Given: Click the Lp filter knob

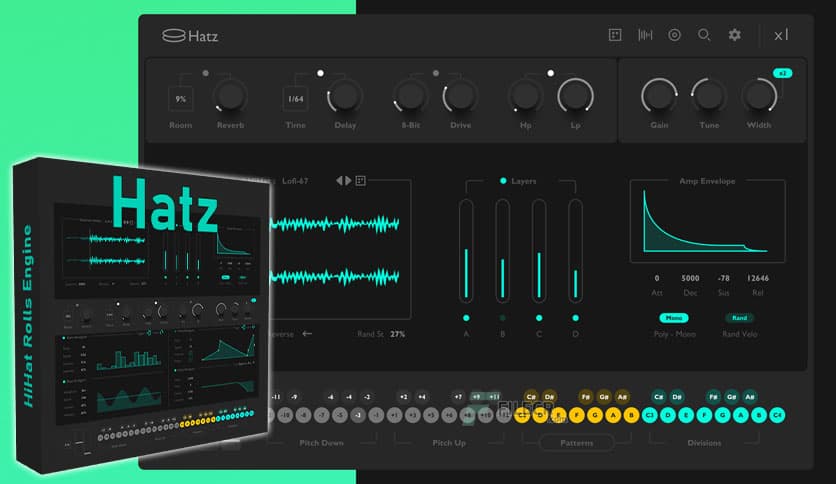Looking at the screenshot, I should point(575,96).
